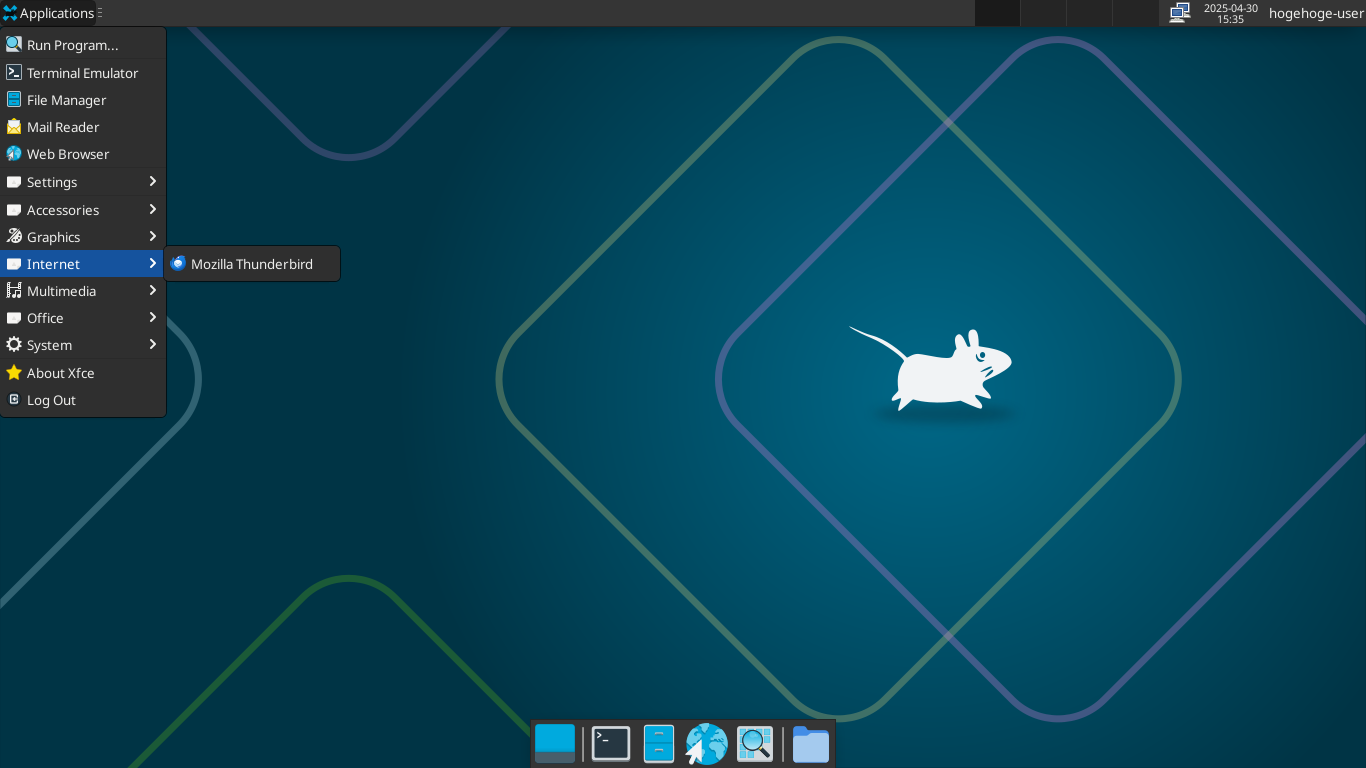1366x768 pixels.
Task: Open the home folder icon in the dock
Action: (811, 744)
